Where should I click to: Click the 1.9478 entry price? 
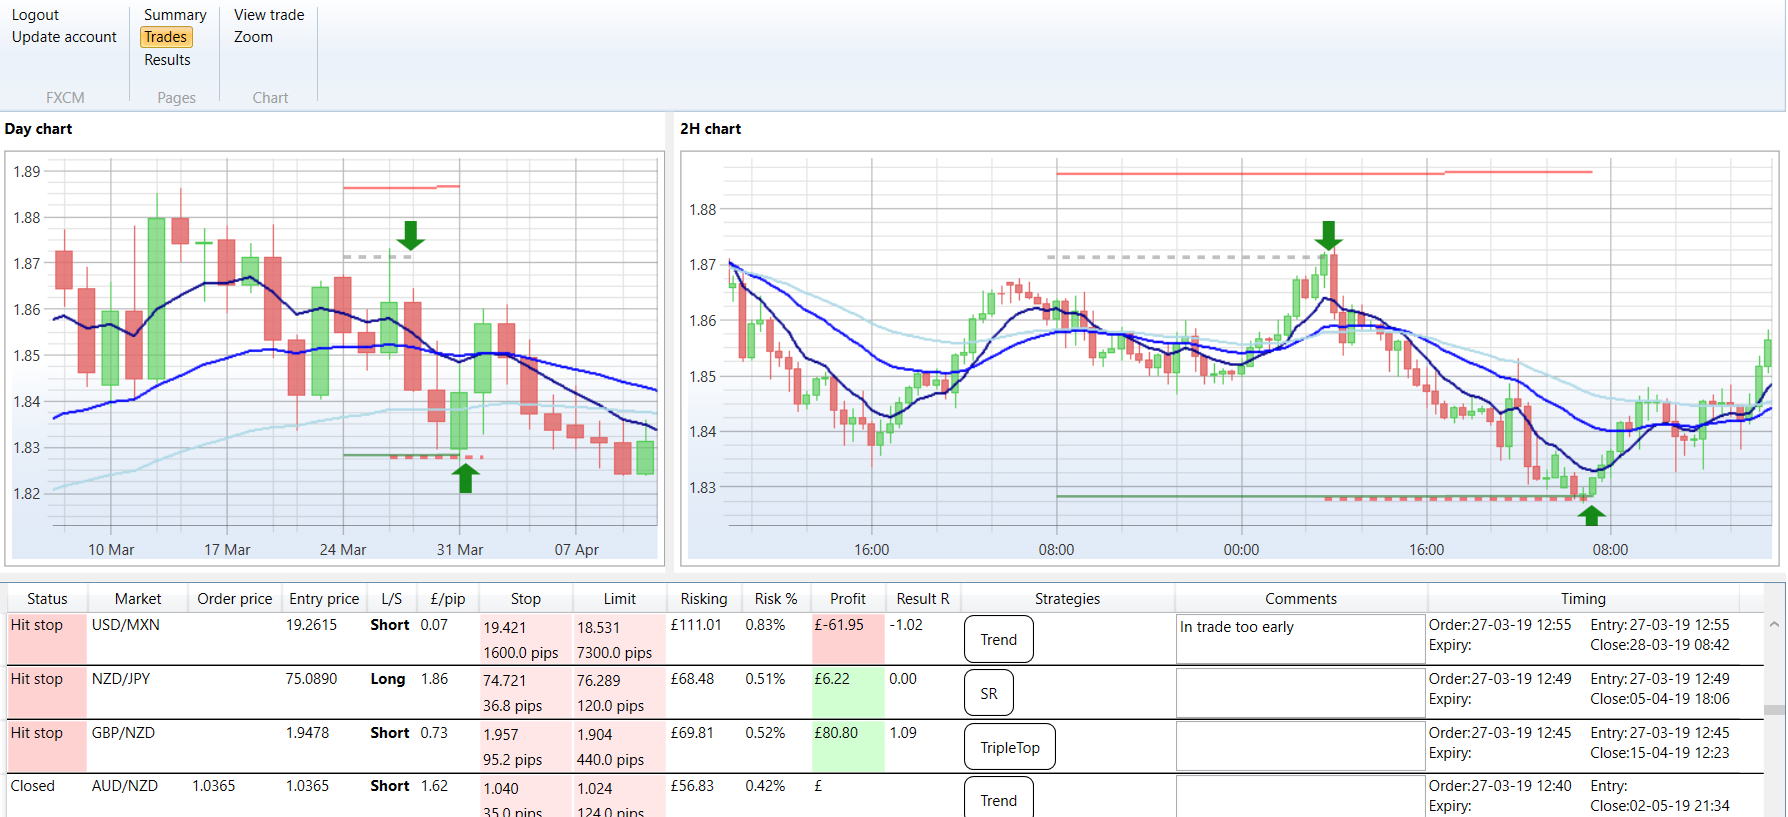pyautogui.click(x=307, y=733)
